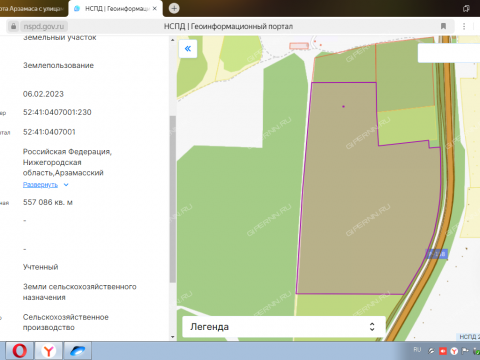The image size is (480, 360).
Task: Click the padlock site security icon
Action: (x=13, y=26)
